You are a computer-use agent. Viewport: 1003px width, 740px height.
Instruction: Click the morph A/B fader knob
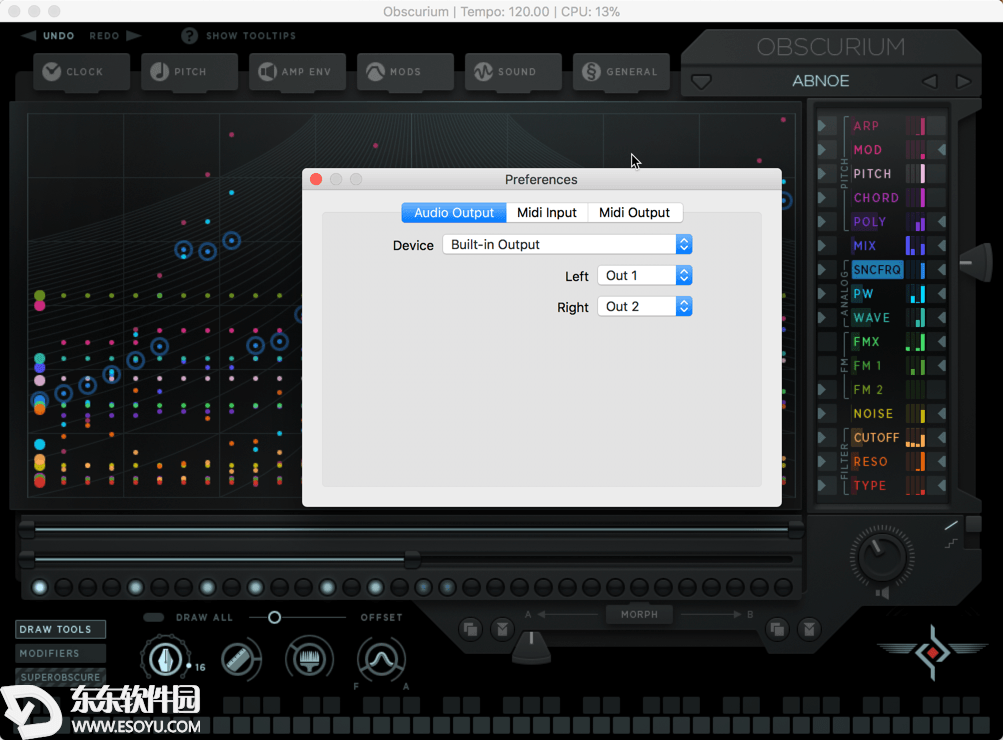coord(531,647)
